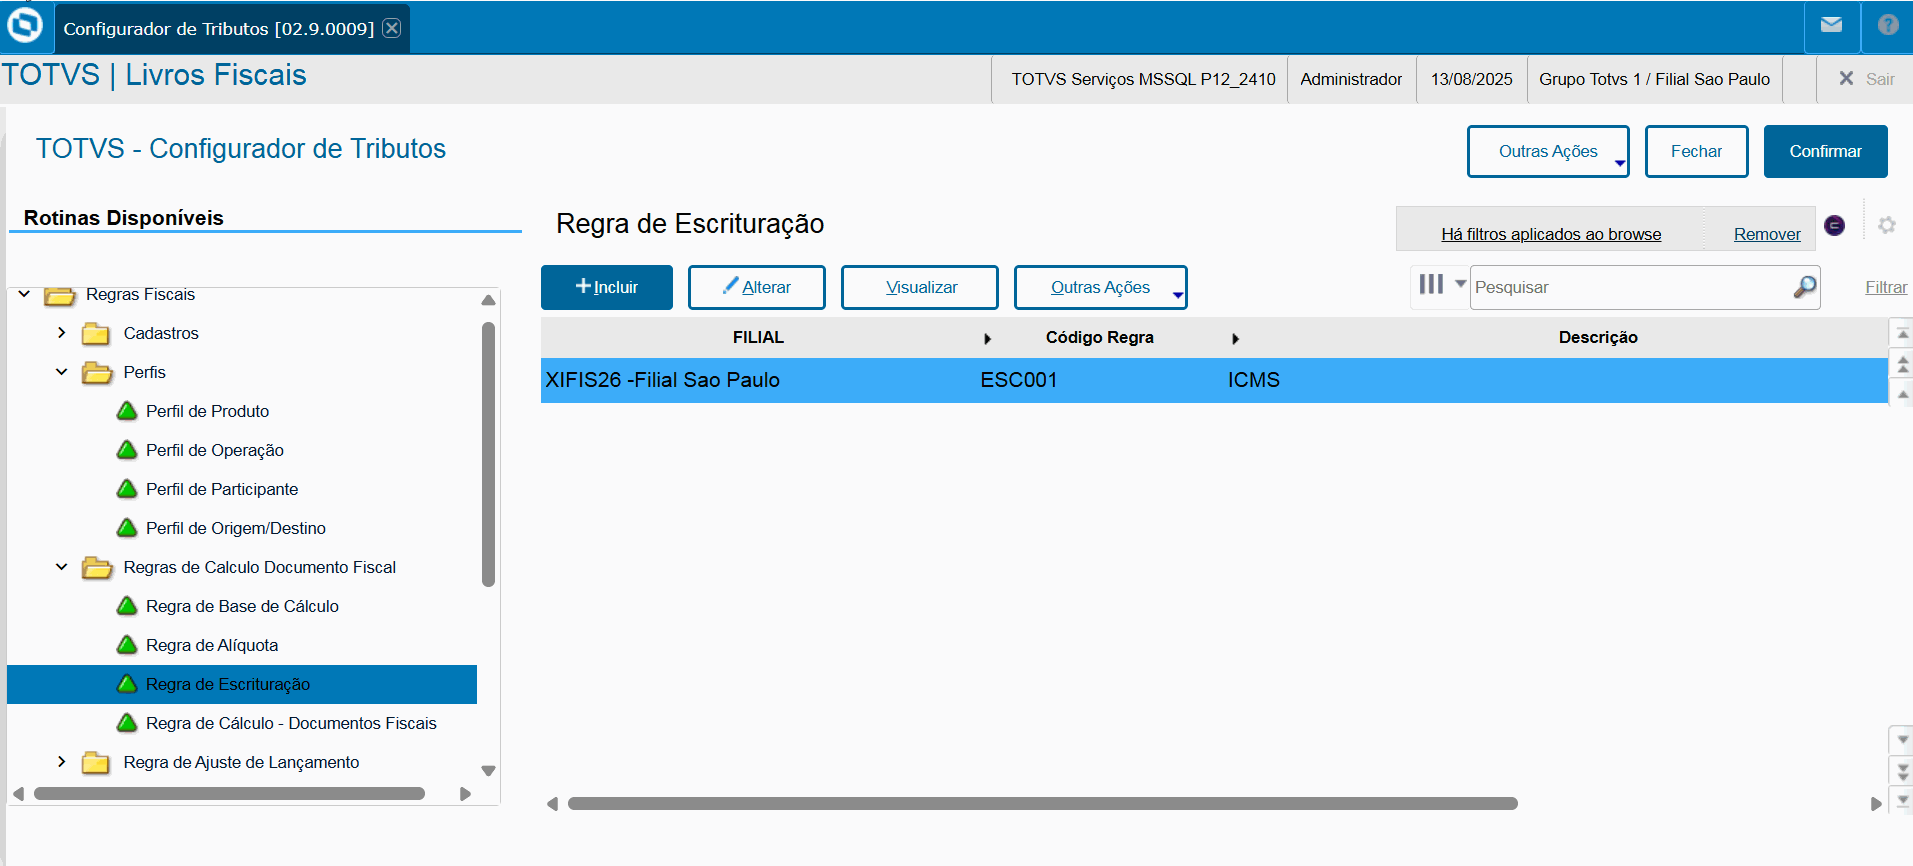Screen dimensions: 1913x866
Task: Click the 13/08/2025 date text
Action: point(1471,79)
